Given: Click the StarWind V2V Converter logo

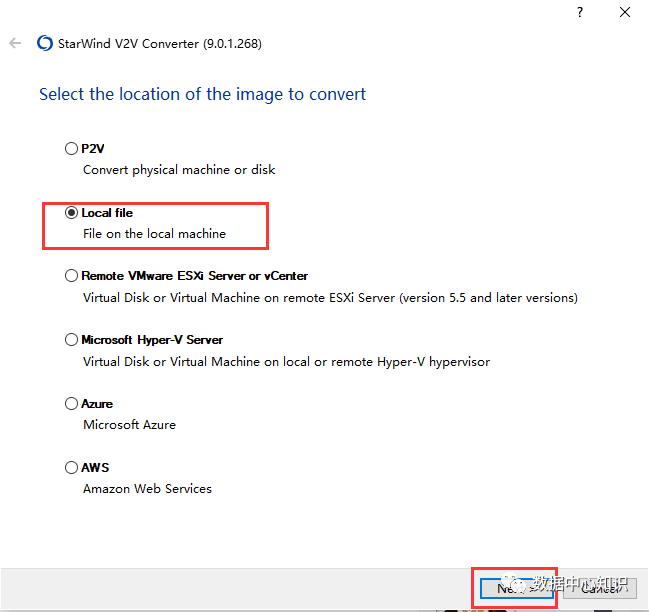Looking at the screenshot, I should (x=44, y=44).
